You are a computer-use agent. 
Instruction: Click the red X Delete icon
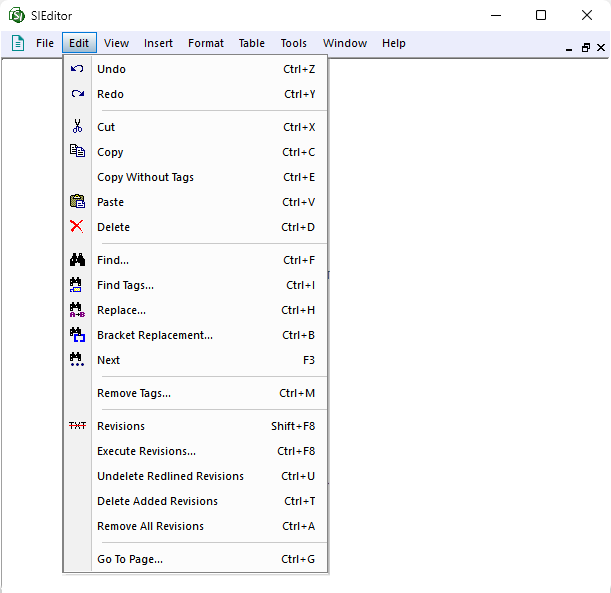(x=77, y=226)
